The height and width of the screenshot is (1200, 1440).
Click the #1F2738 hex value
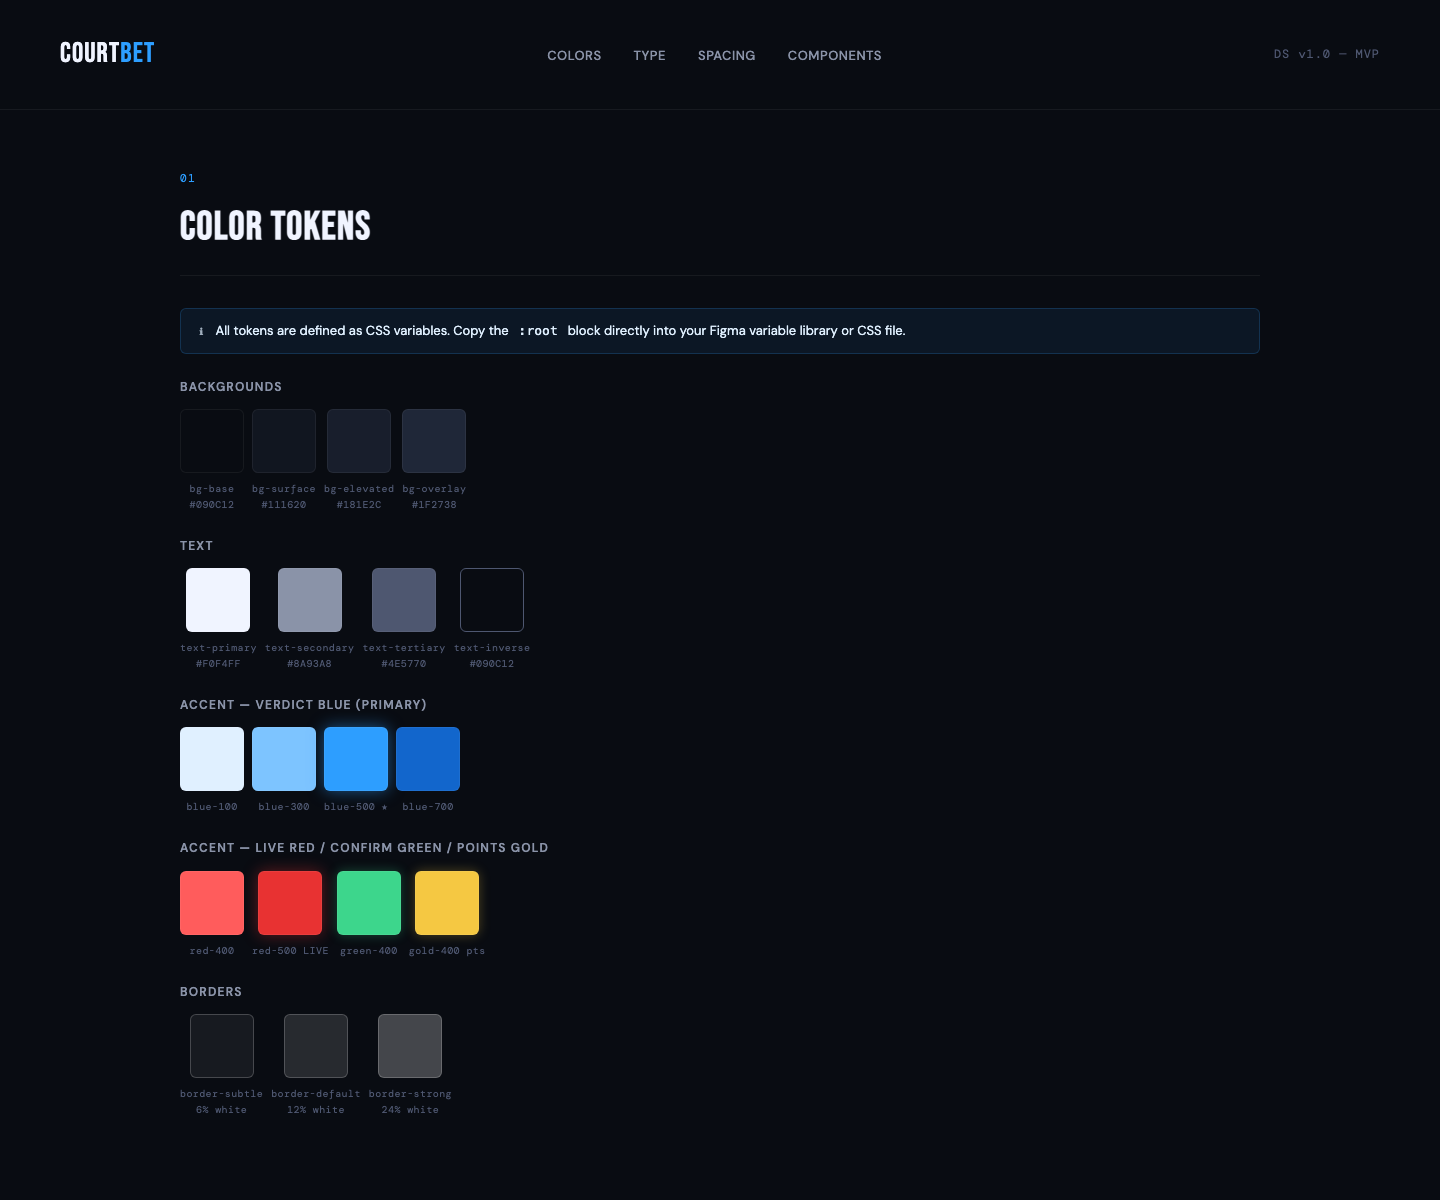tap(434, 505)
